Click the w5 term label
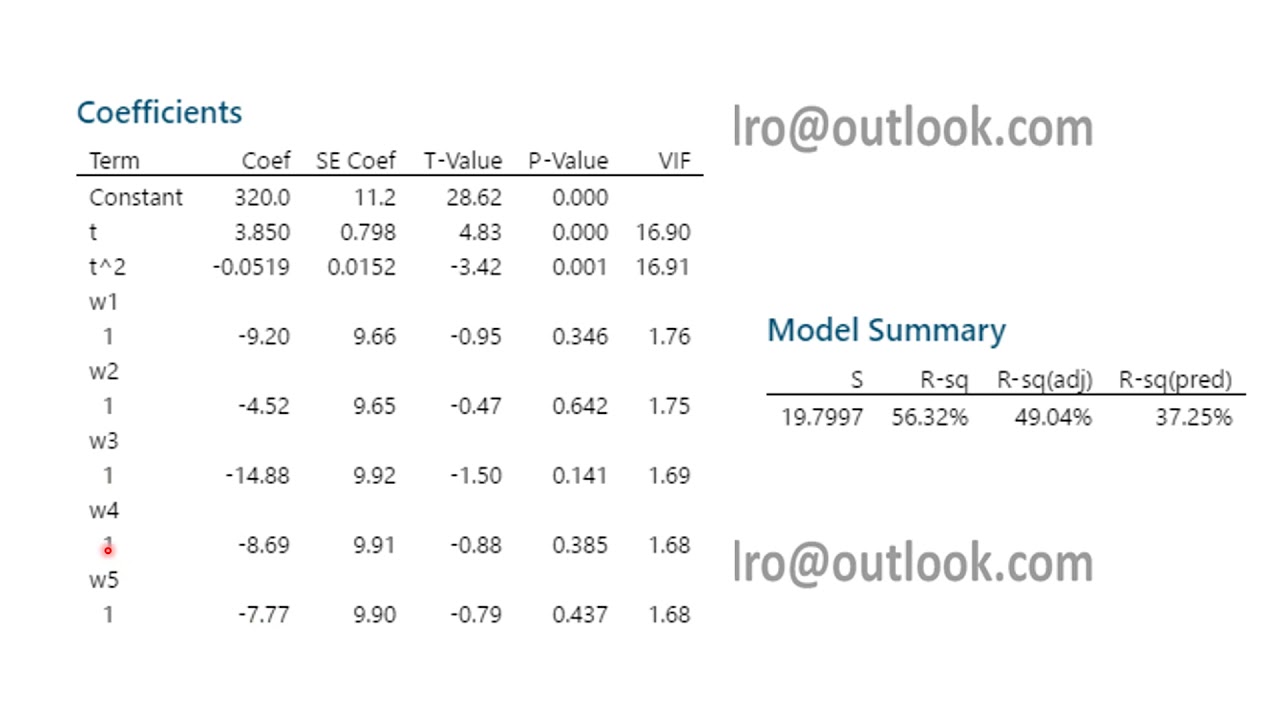1280x720 pixels. point(103,580)
